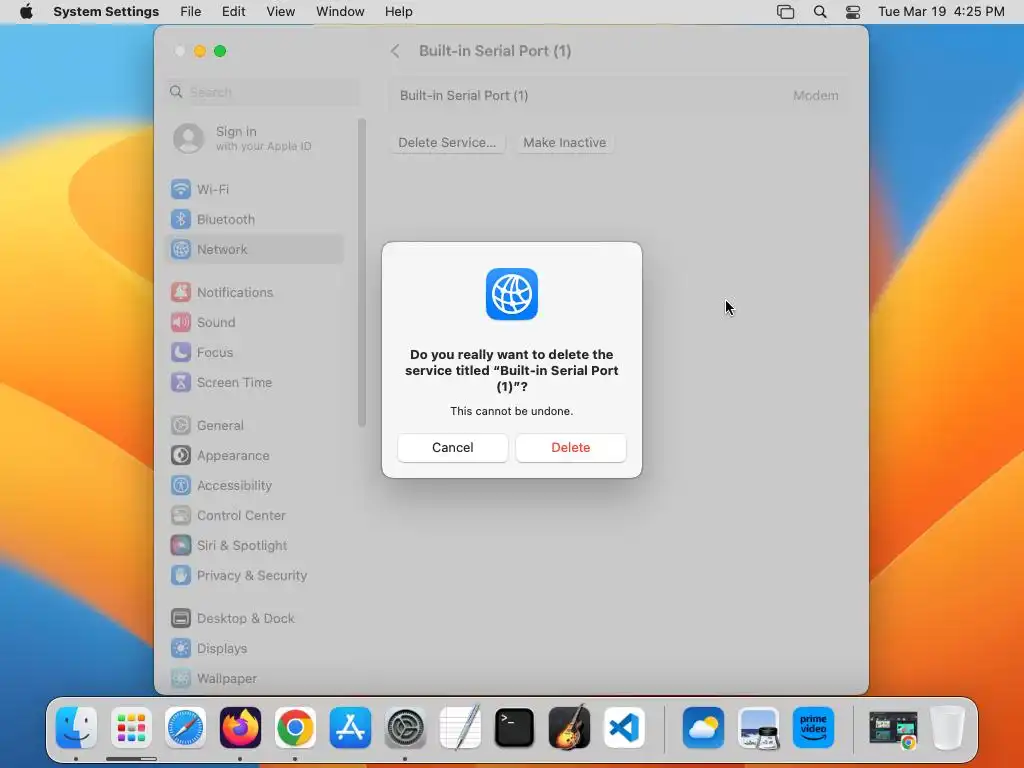Launch Google Chrome from the Dock
The image size is (1024, 768).
pos(295,728)
